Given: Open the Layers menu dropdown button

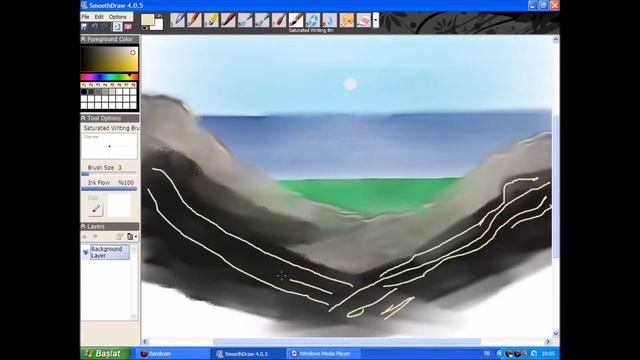Looking at the screenshot, I should click(x=132, y=236).
